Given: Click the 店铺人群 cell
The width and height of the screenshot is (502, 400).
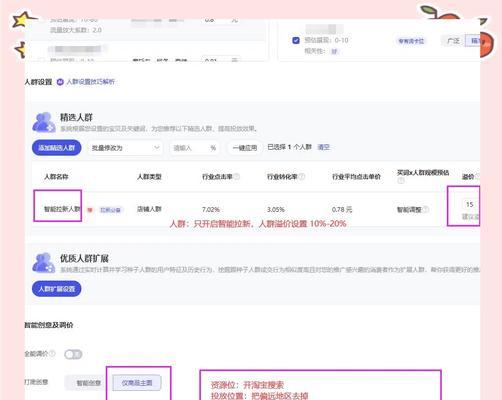Looking at the screenshot, I should tap(149, 209).
